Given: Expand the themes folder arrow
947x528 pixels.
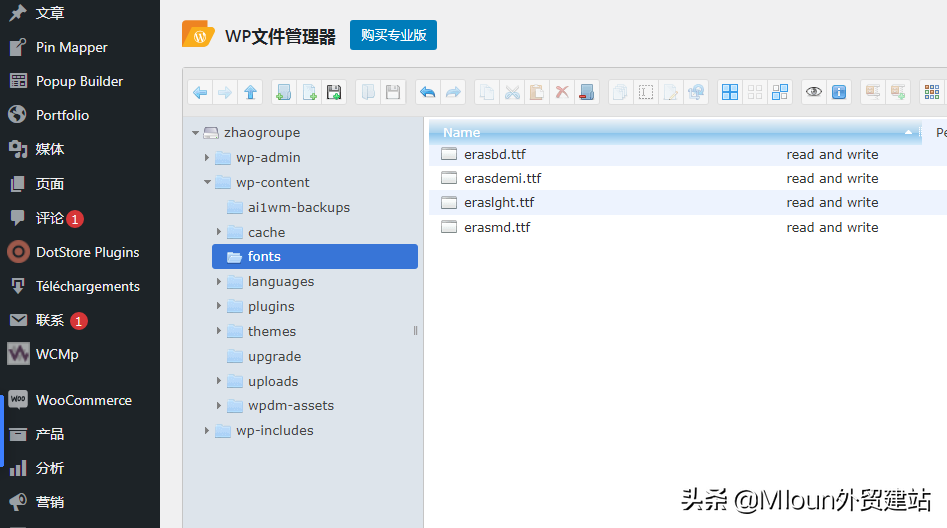Looking at the screenshot, I should 219,331.
